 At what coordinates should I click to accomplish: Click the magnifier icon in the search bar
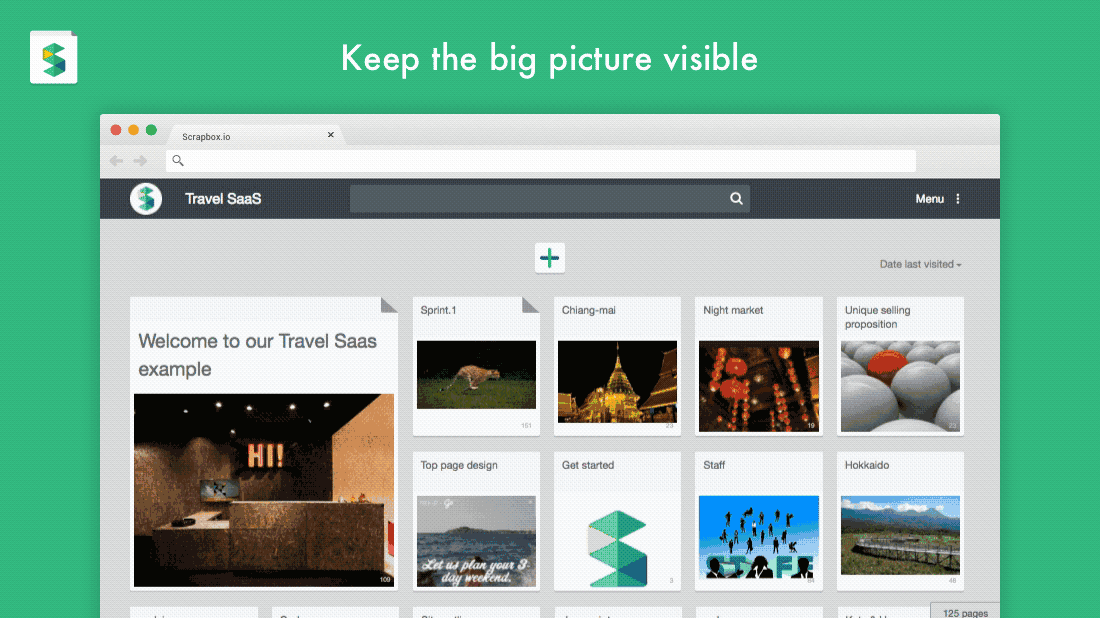736,198
